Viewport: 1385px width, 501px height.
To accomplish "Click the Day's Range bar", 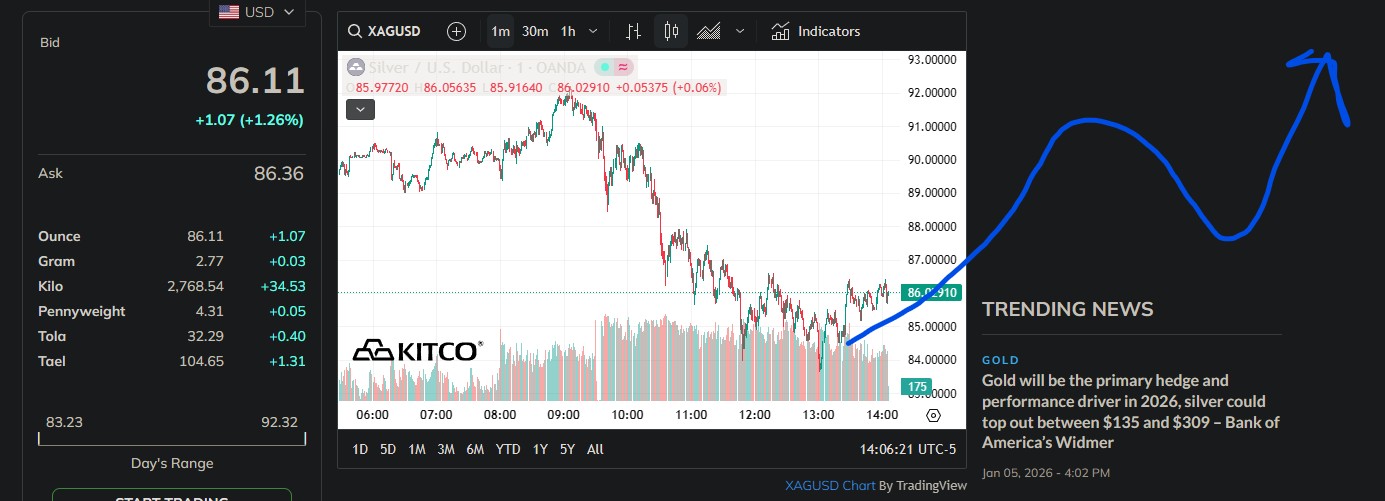I will tap(172, 439).
